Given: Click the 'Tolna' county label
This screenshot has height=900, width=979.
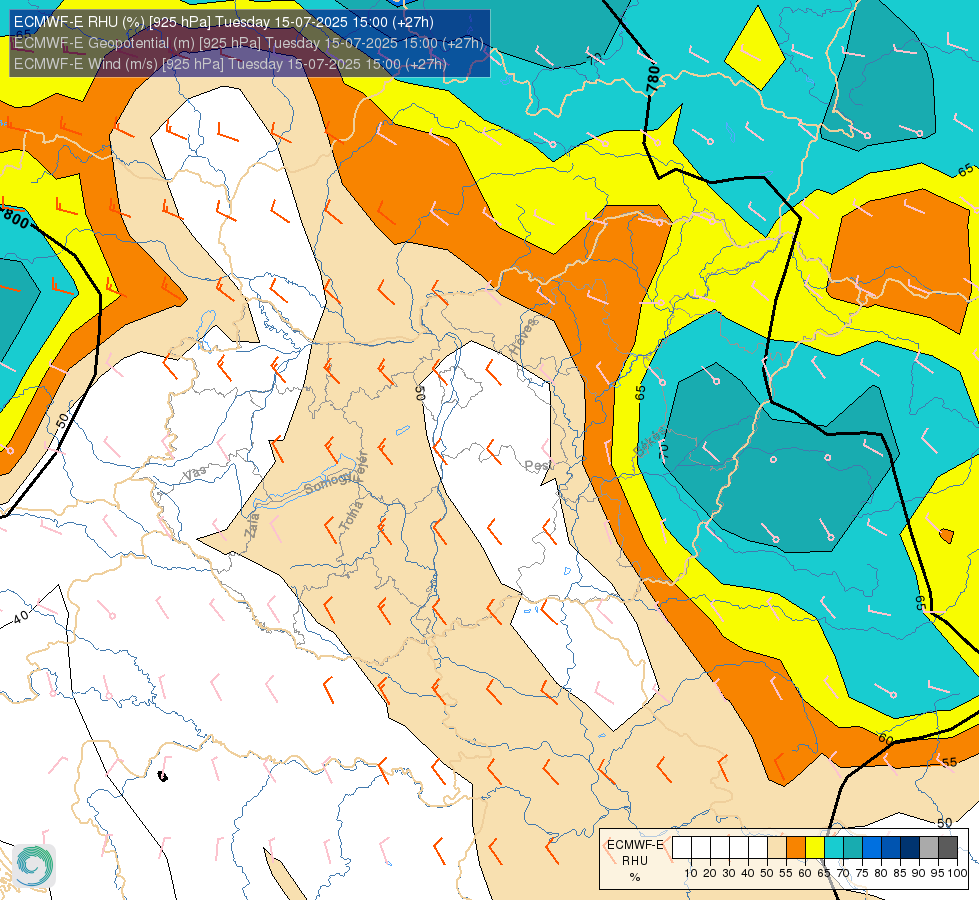Looking at the screenshot, I should click(351, 517).
